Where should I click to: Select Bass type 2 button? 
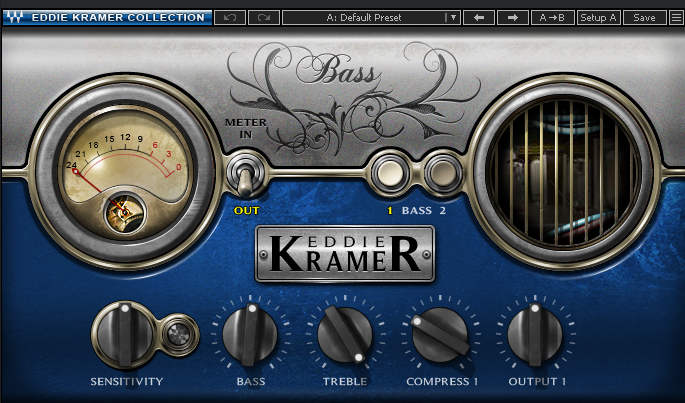pyautogui.click(x=443, y=174)
